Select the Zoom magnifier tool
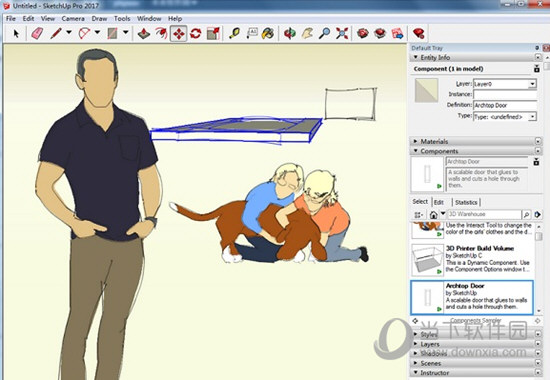Image resolution: width=550 pixels, height=380 pixels. (324, 34)
